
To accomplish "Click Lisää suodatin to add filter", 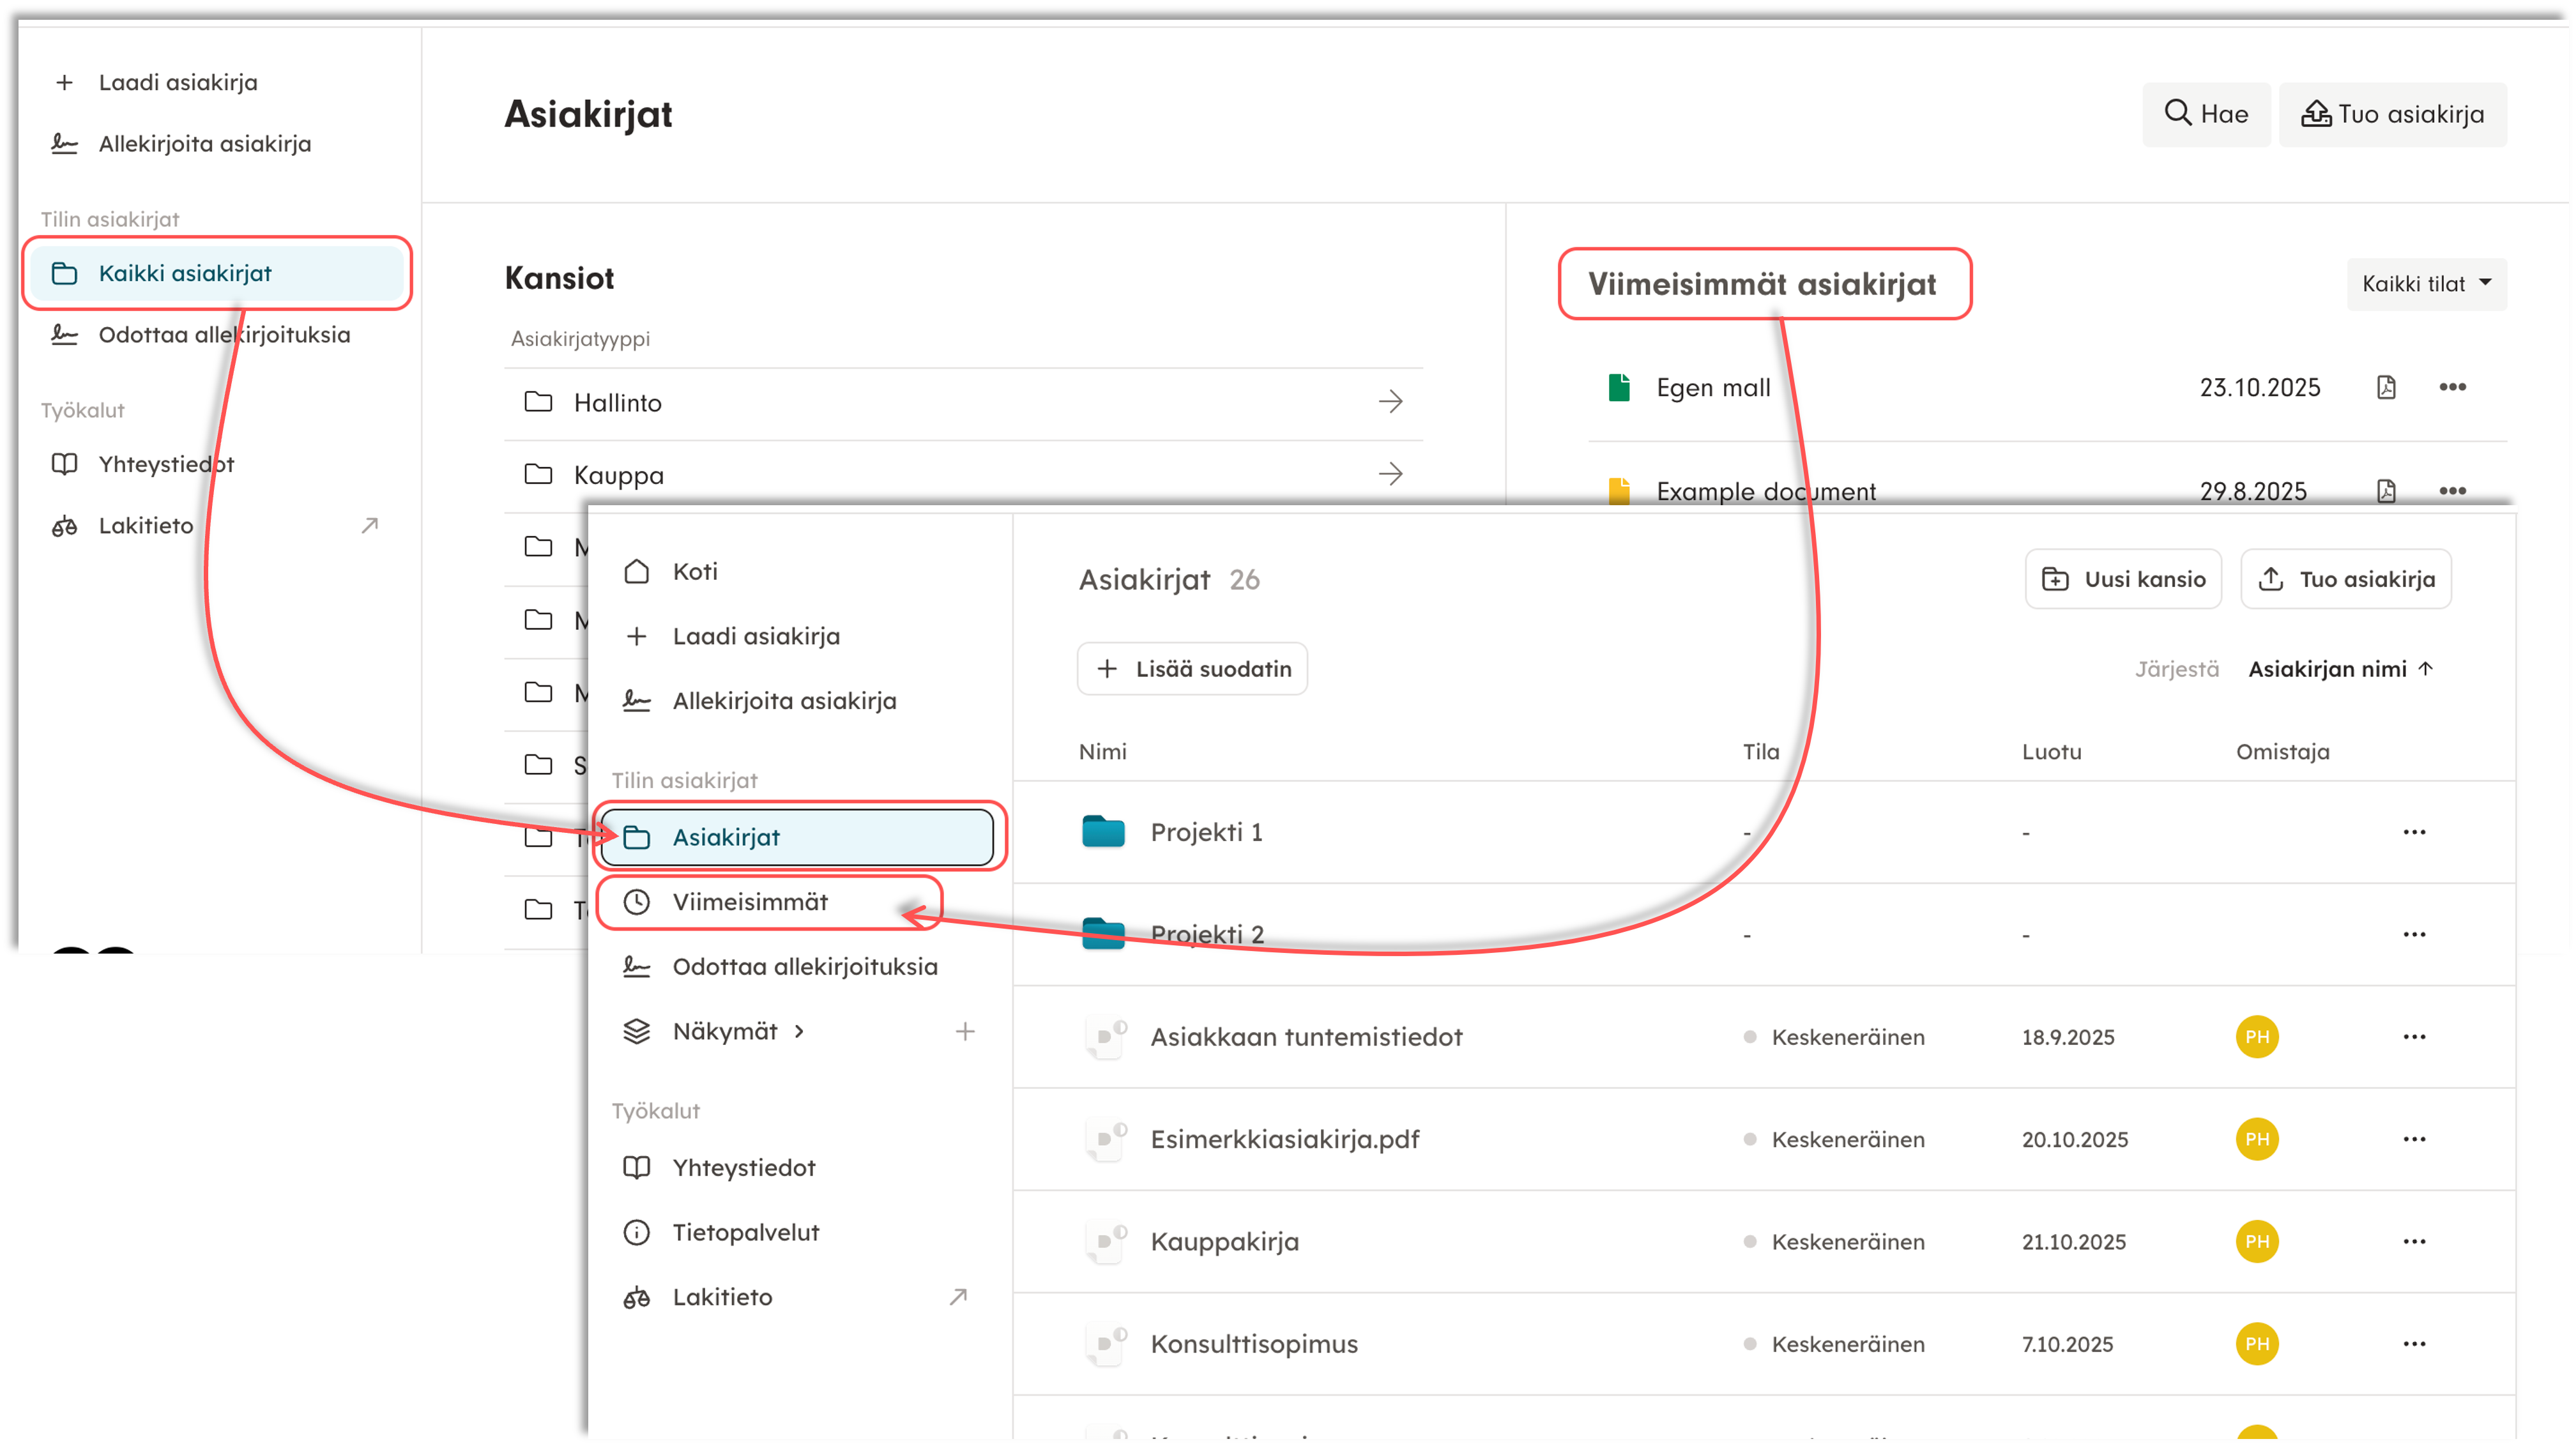I will pyautogui.click(x=1193, y=669).
